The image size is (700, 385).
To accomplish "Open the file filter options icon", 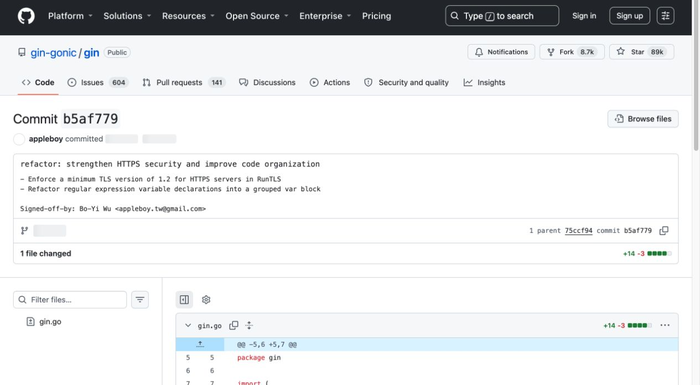I will [x=140, y=300].
